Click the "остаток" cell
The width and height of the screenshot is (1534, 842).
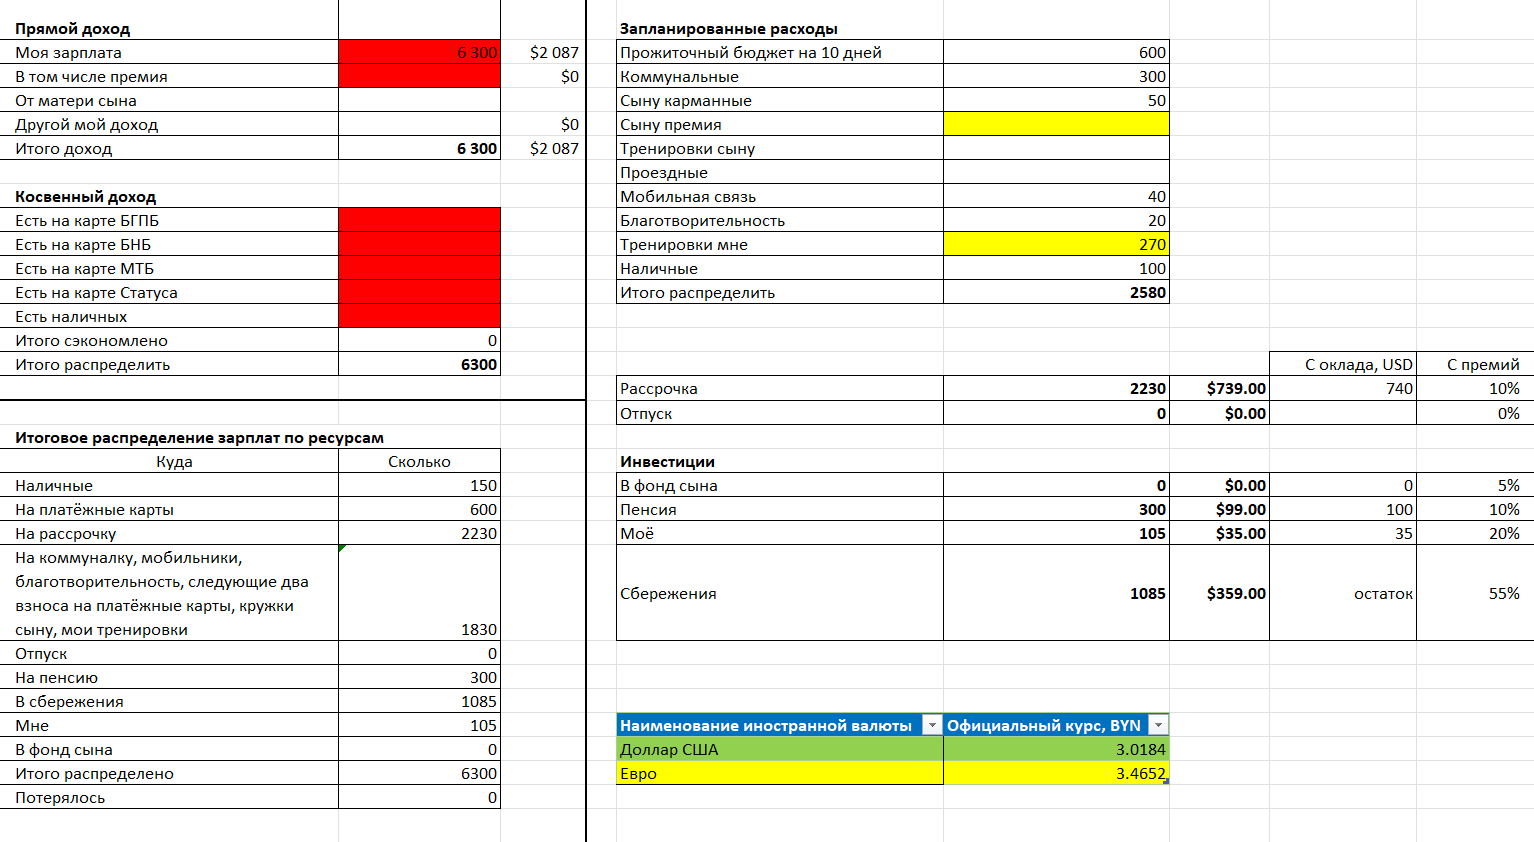point(1343,593)
